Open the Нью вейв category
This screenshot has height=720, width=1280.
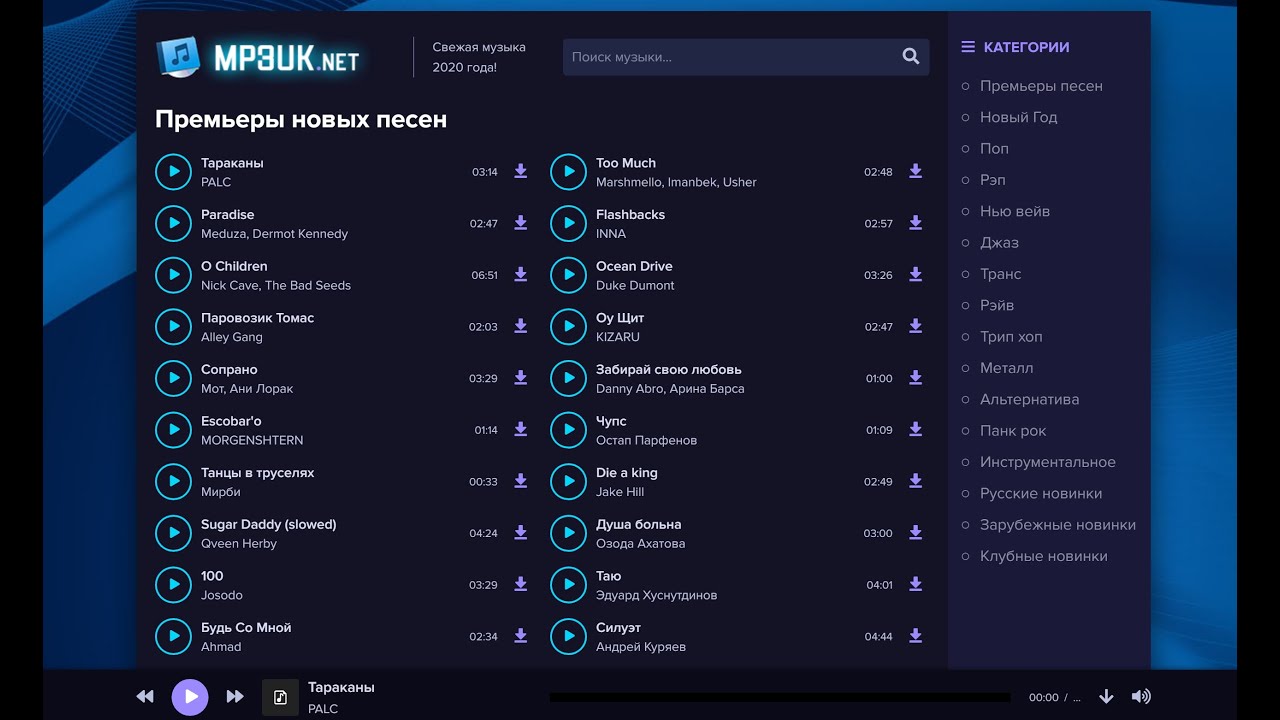pos(1015,211)
